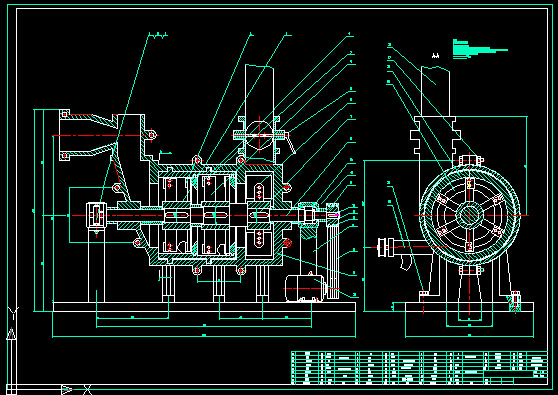Click the section view label above the right view

point(435,56)
